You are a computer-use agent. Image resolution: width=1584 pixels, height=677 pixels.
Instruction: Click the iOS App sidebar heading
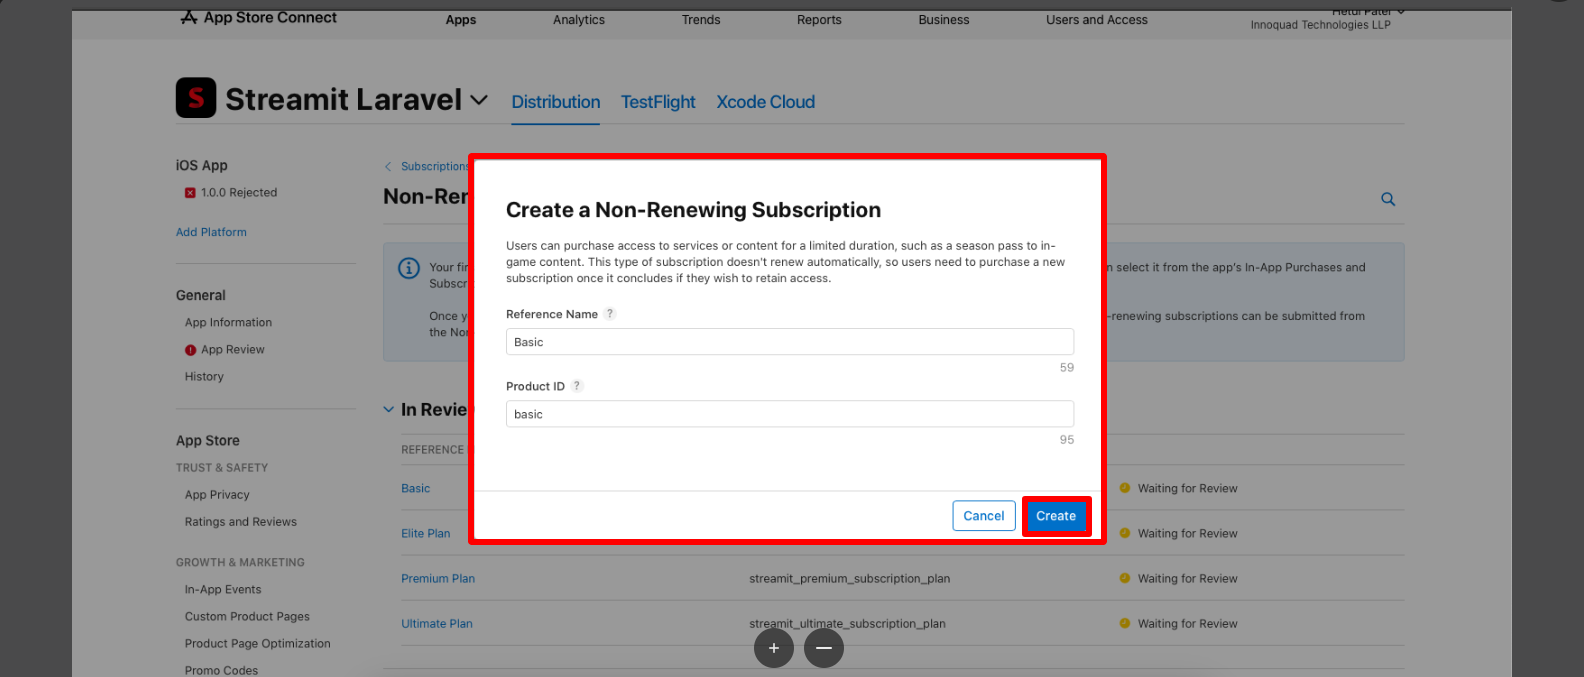(x=202, y=166)
